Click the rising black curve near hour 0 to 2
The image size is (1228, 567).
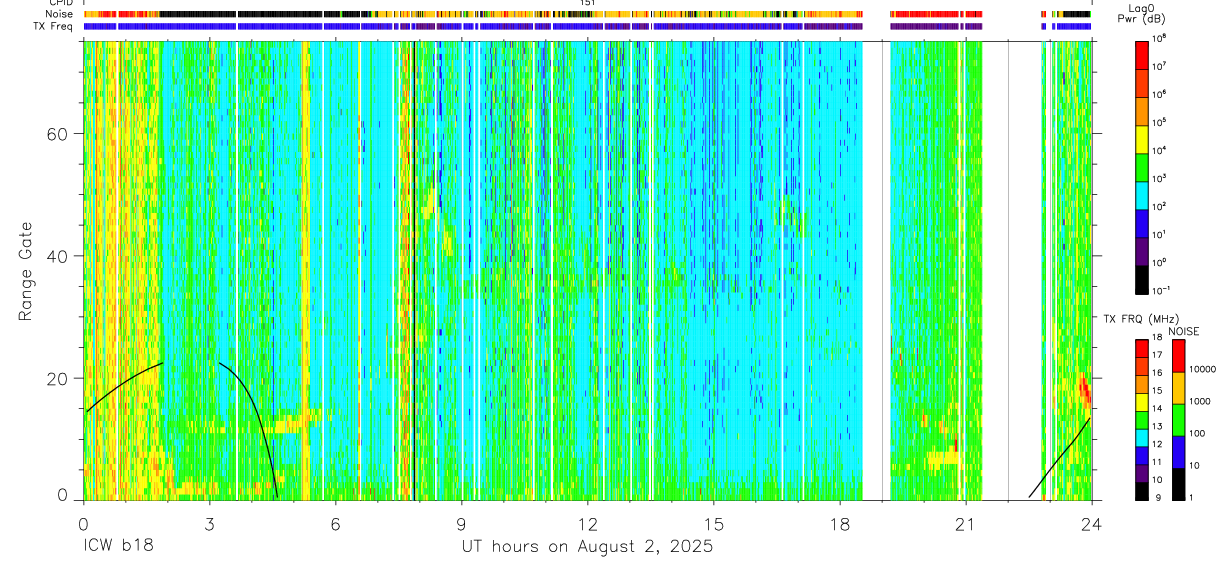pos(123,383)
